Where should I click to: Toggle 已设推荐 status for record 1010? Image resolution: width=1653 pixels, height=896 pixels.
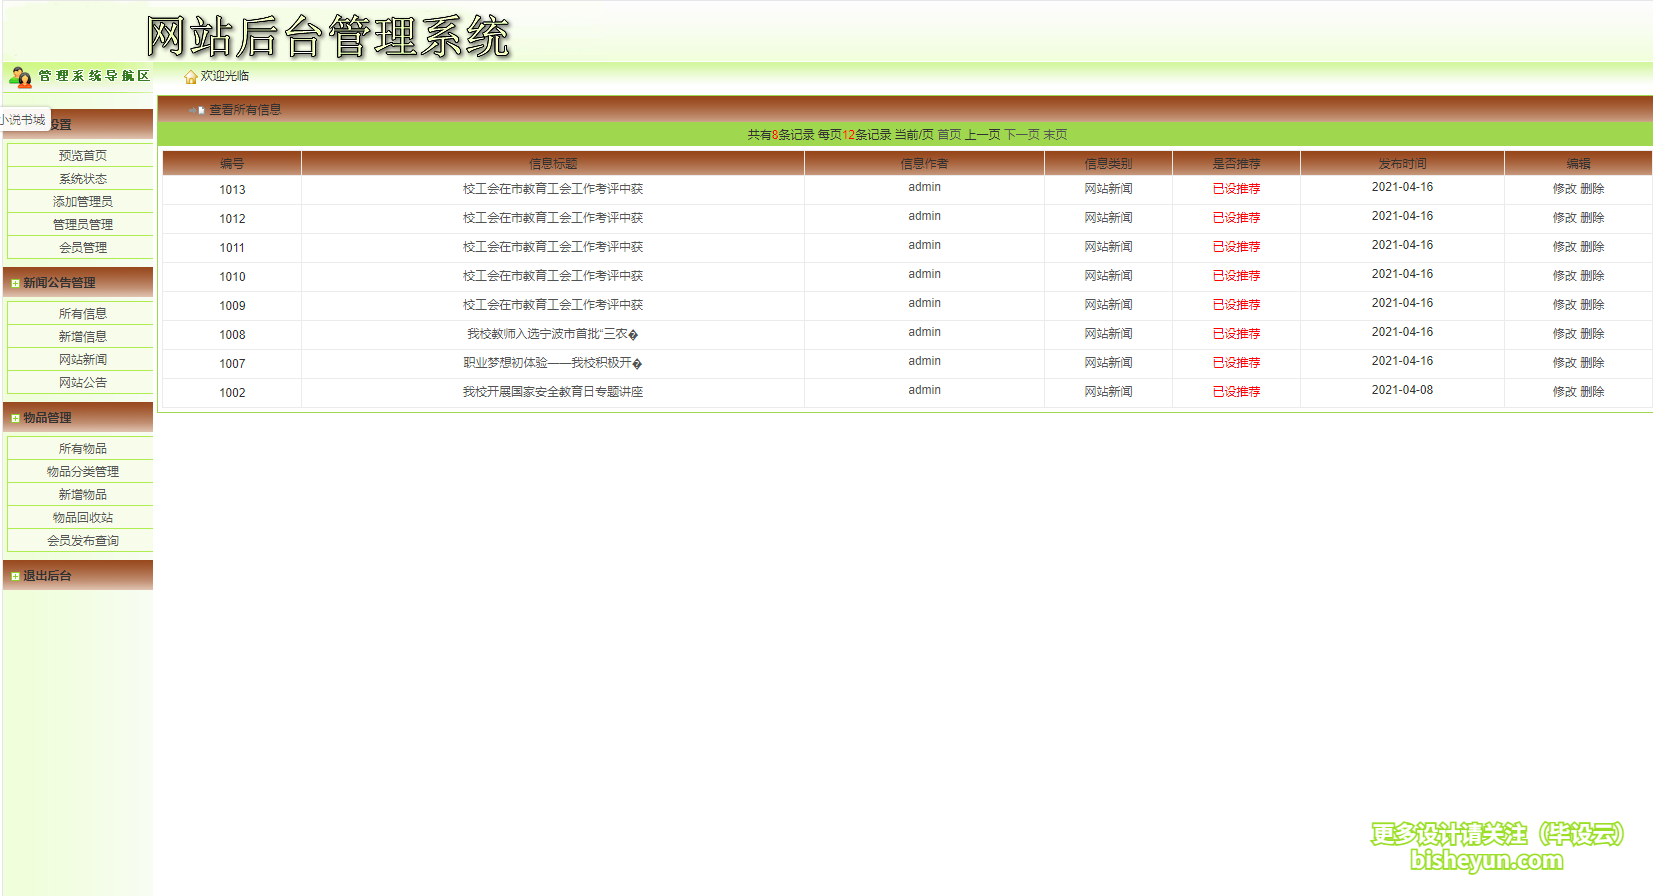tap(1236, 275)
